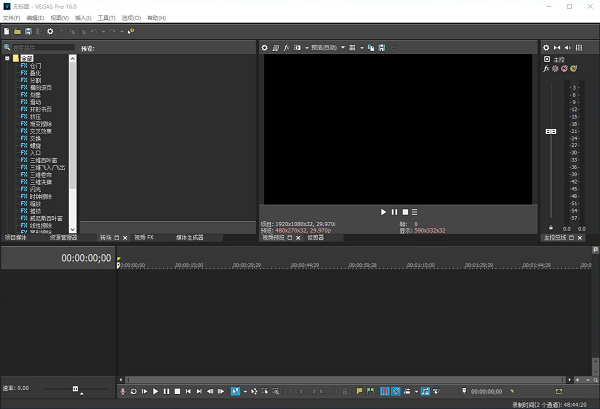The height and width of the screenshot is (409, 600).
Task: Collapse the 全部 folder in transitions tree
Action: 7,58
